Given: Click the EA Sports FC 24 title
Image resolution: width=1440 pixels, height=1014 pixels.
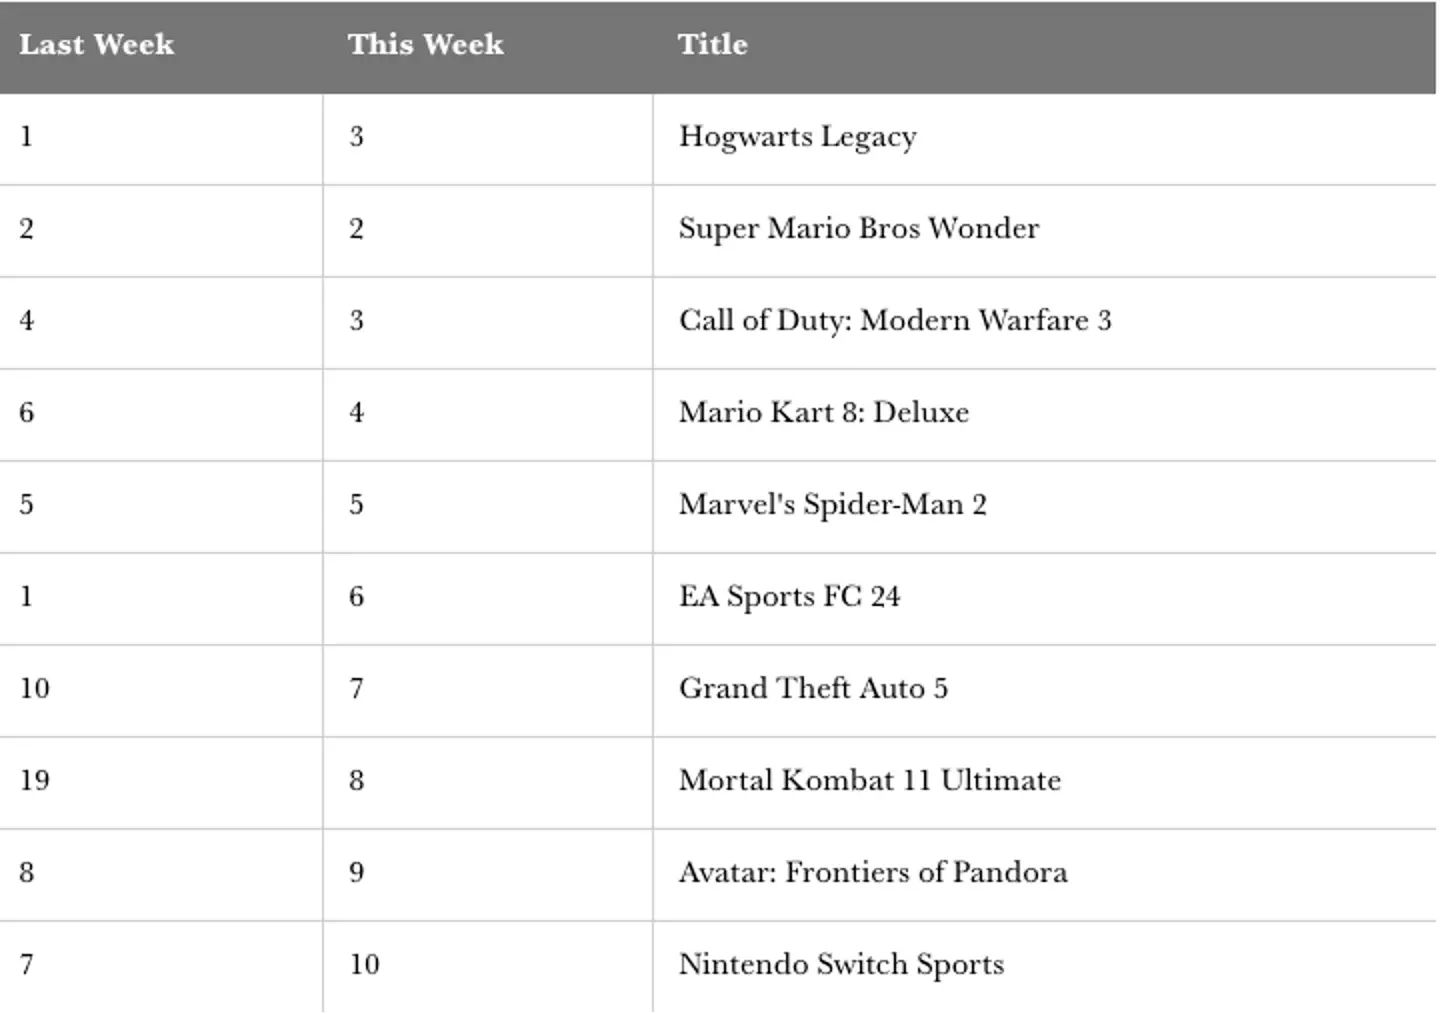Looking at the screenshot, I should [789, 597].
